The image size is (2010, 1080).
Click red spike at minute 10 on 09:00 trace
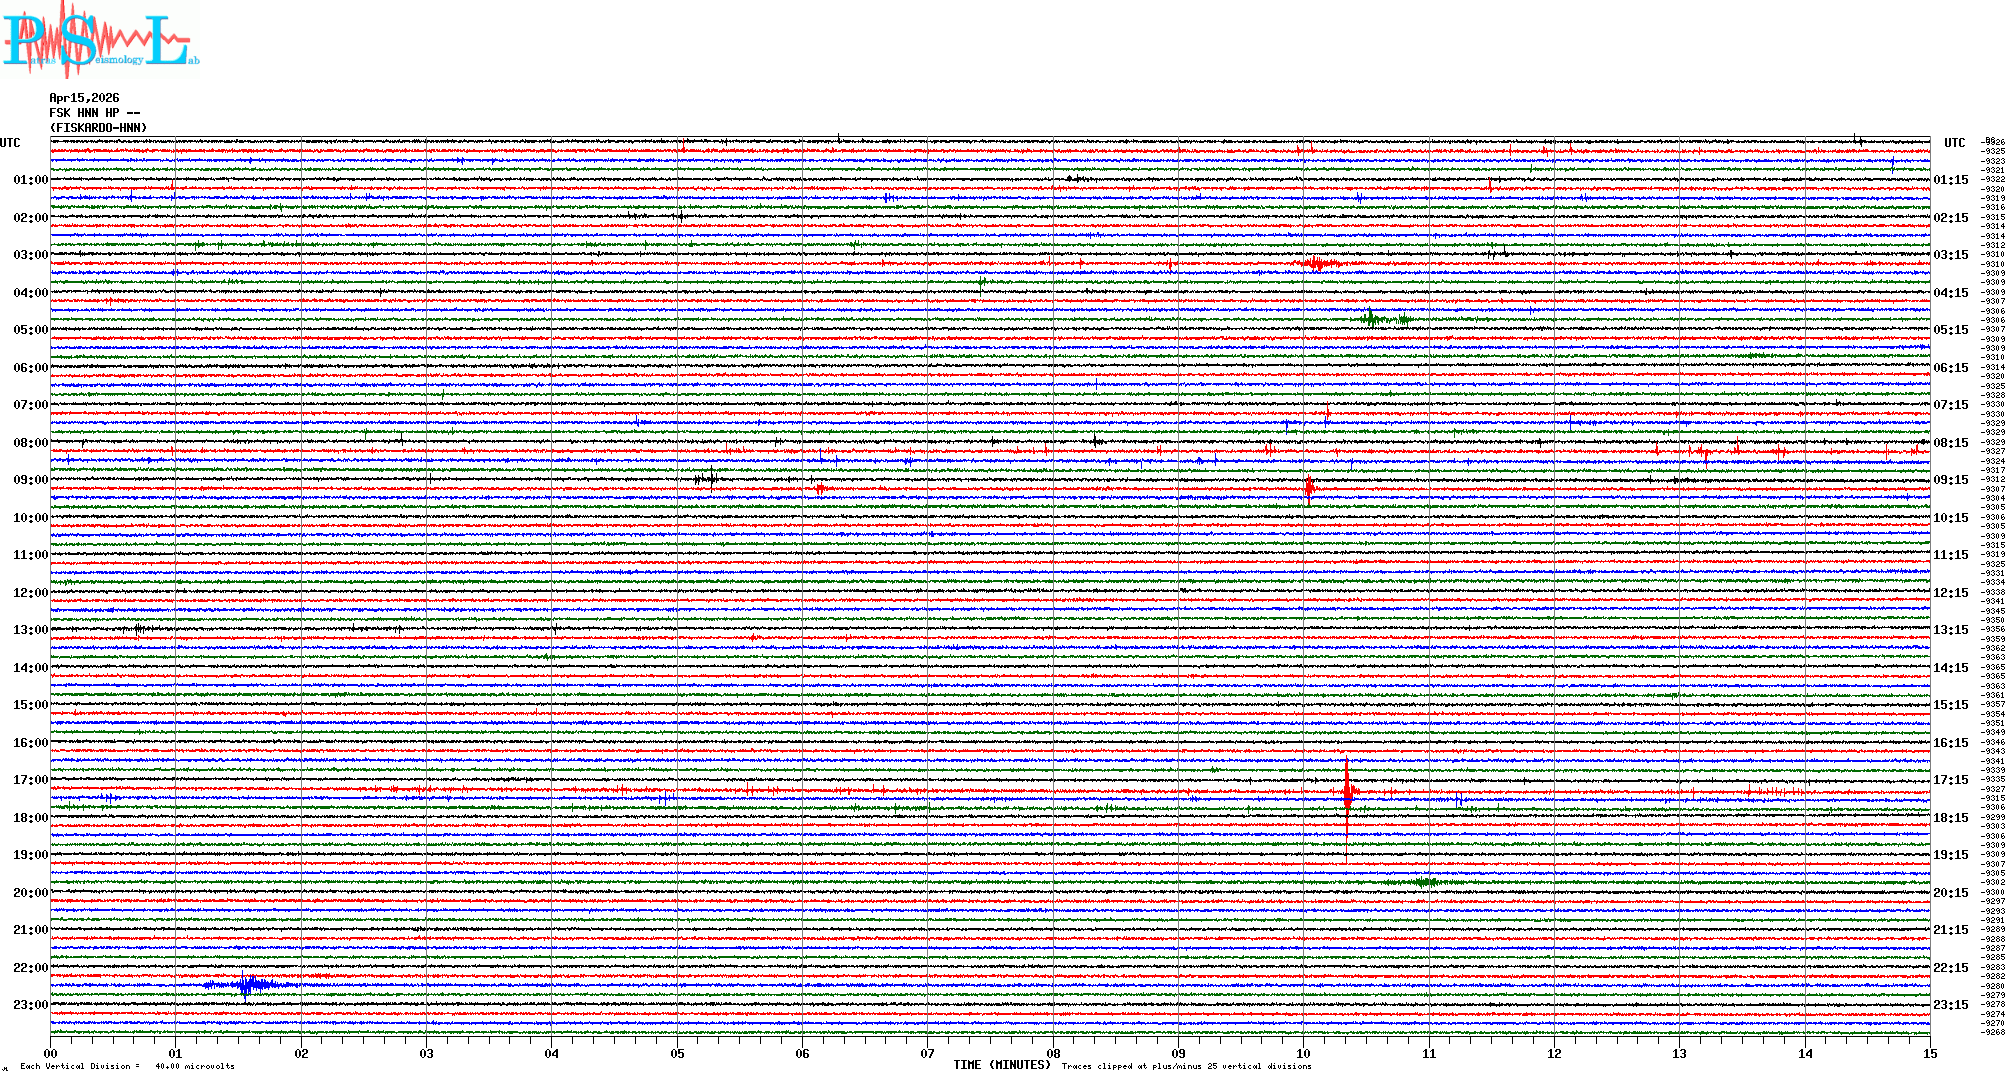tap(1309, 488)
